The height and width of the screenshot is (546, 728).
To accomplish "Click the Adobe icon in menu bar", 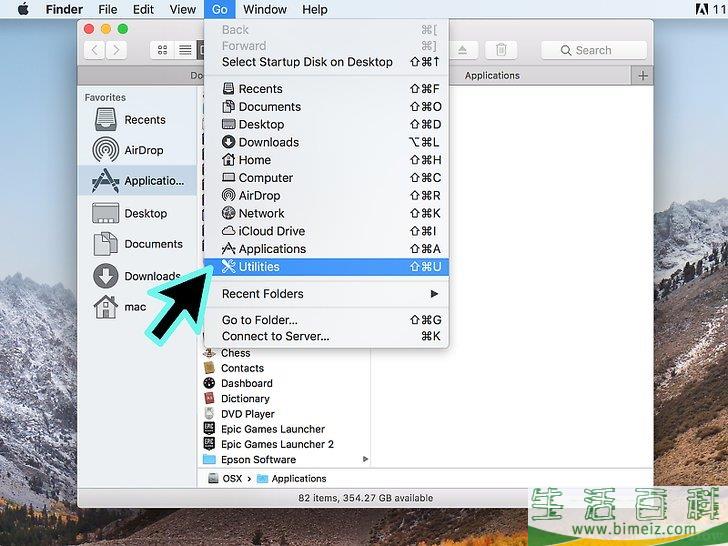I will 702,9.
